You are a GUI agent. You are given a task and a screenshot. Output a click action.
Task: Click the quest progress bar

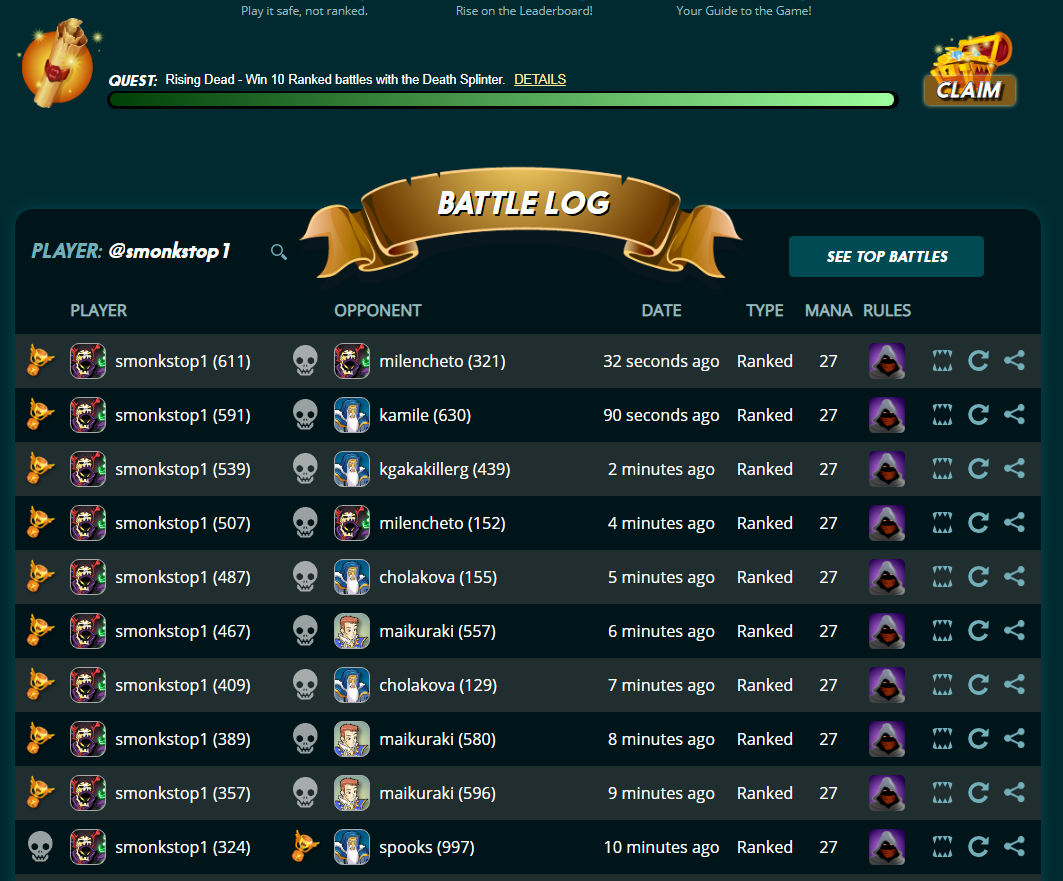502,100
